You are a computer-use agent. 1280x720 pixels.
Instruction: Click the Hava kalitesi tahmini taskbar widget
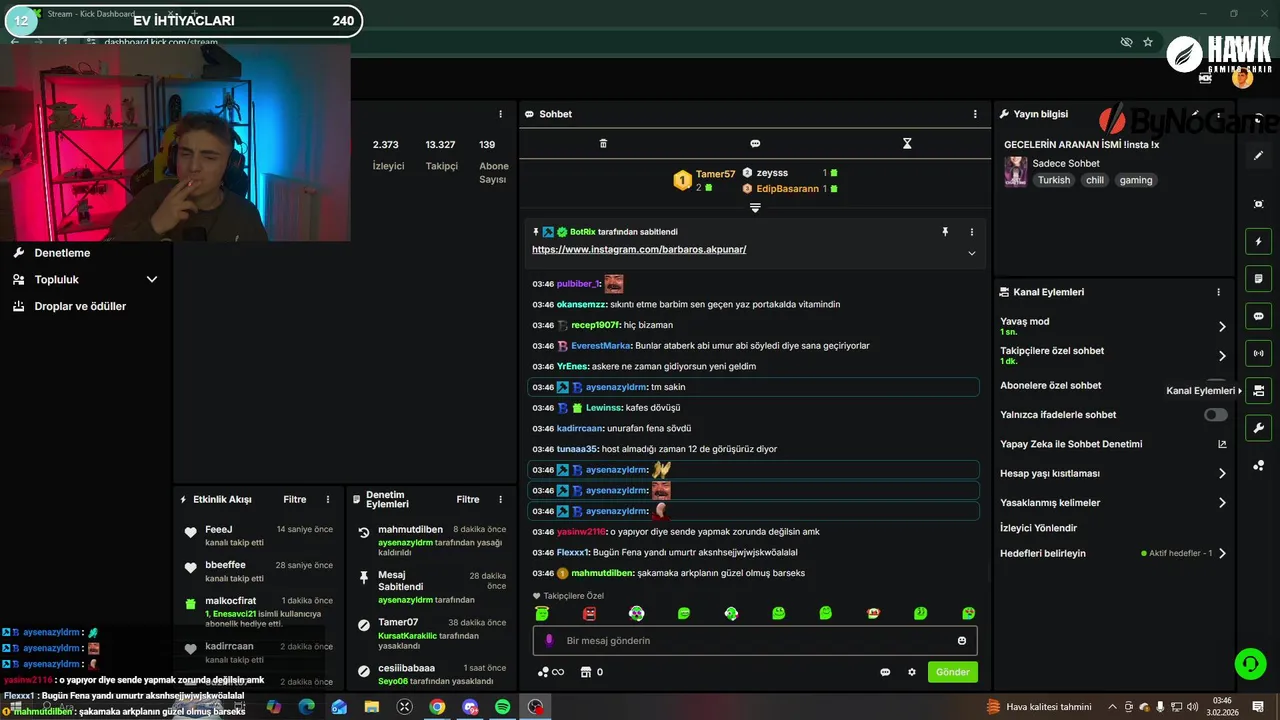[x=1039, y=707]
